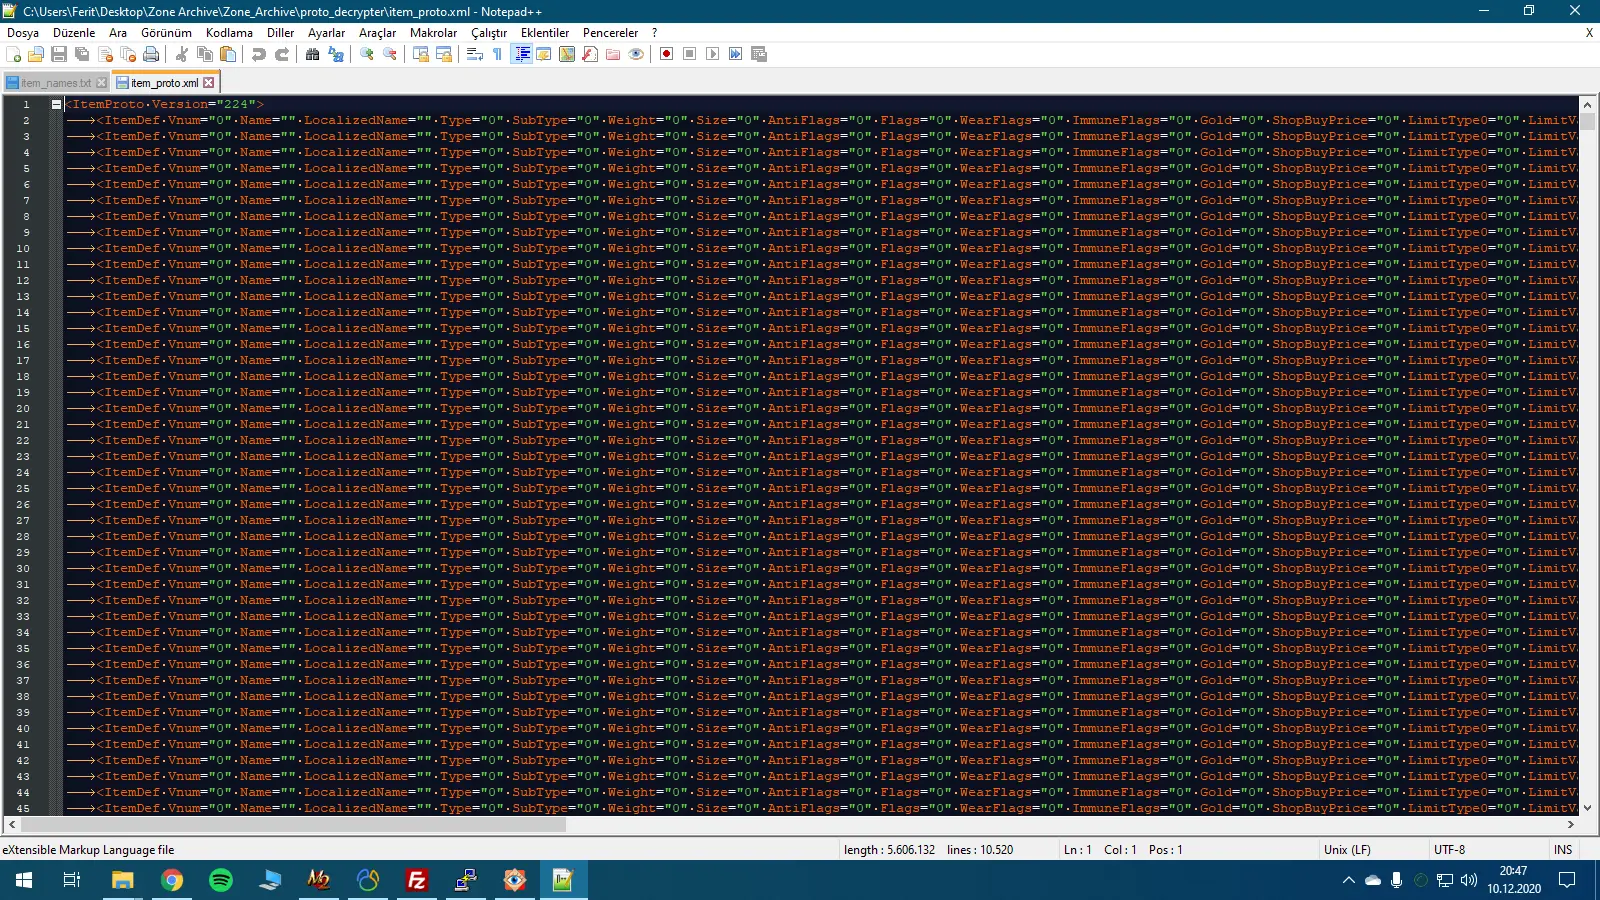1600x900 pixels.
Task: Open the Görünüm menu
Action: pos(166,33)
